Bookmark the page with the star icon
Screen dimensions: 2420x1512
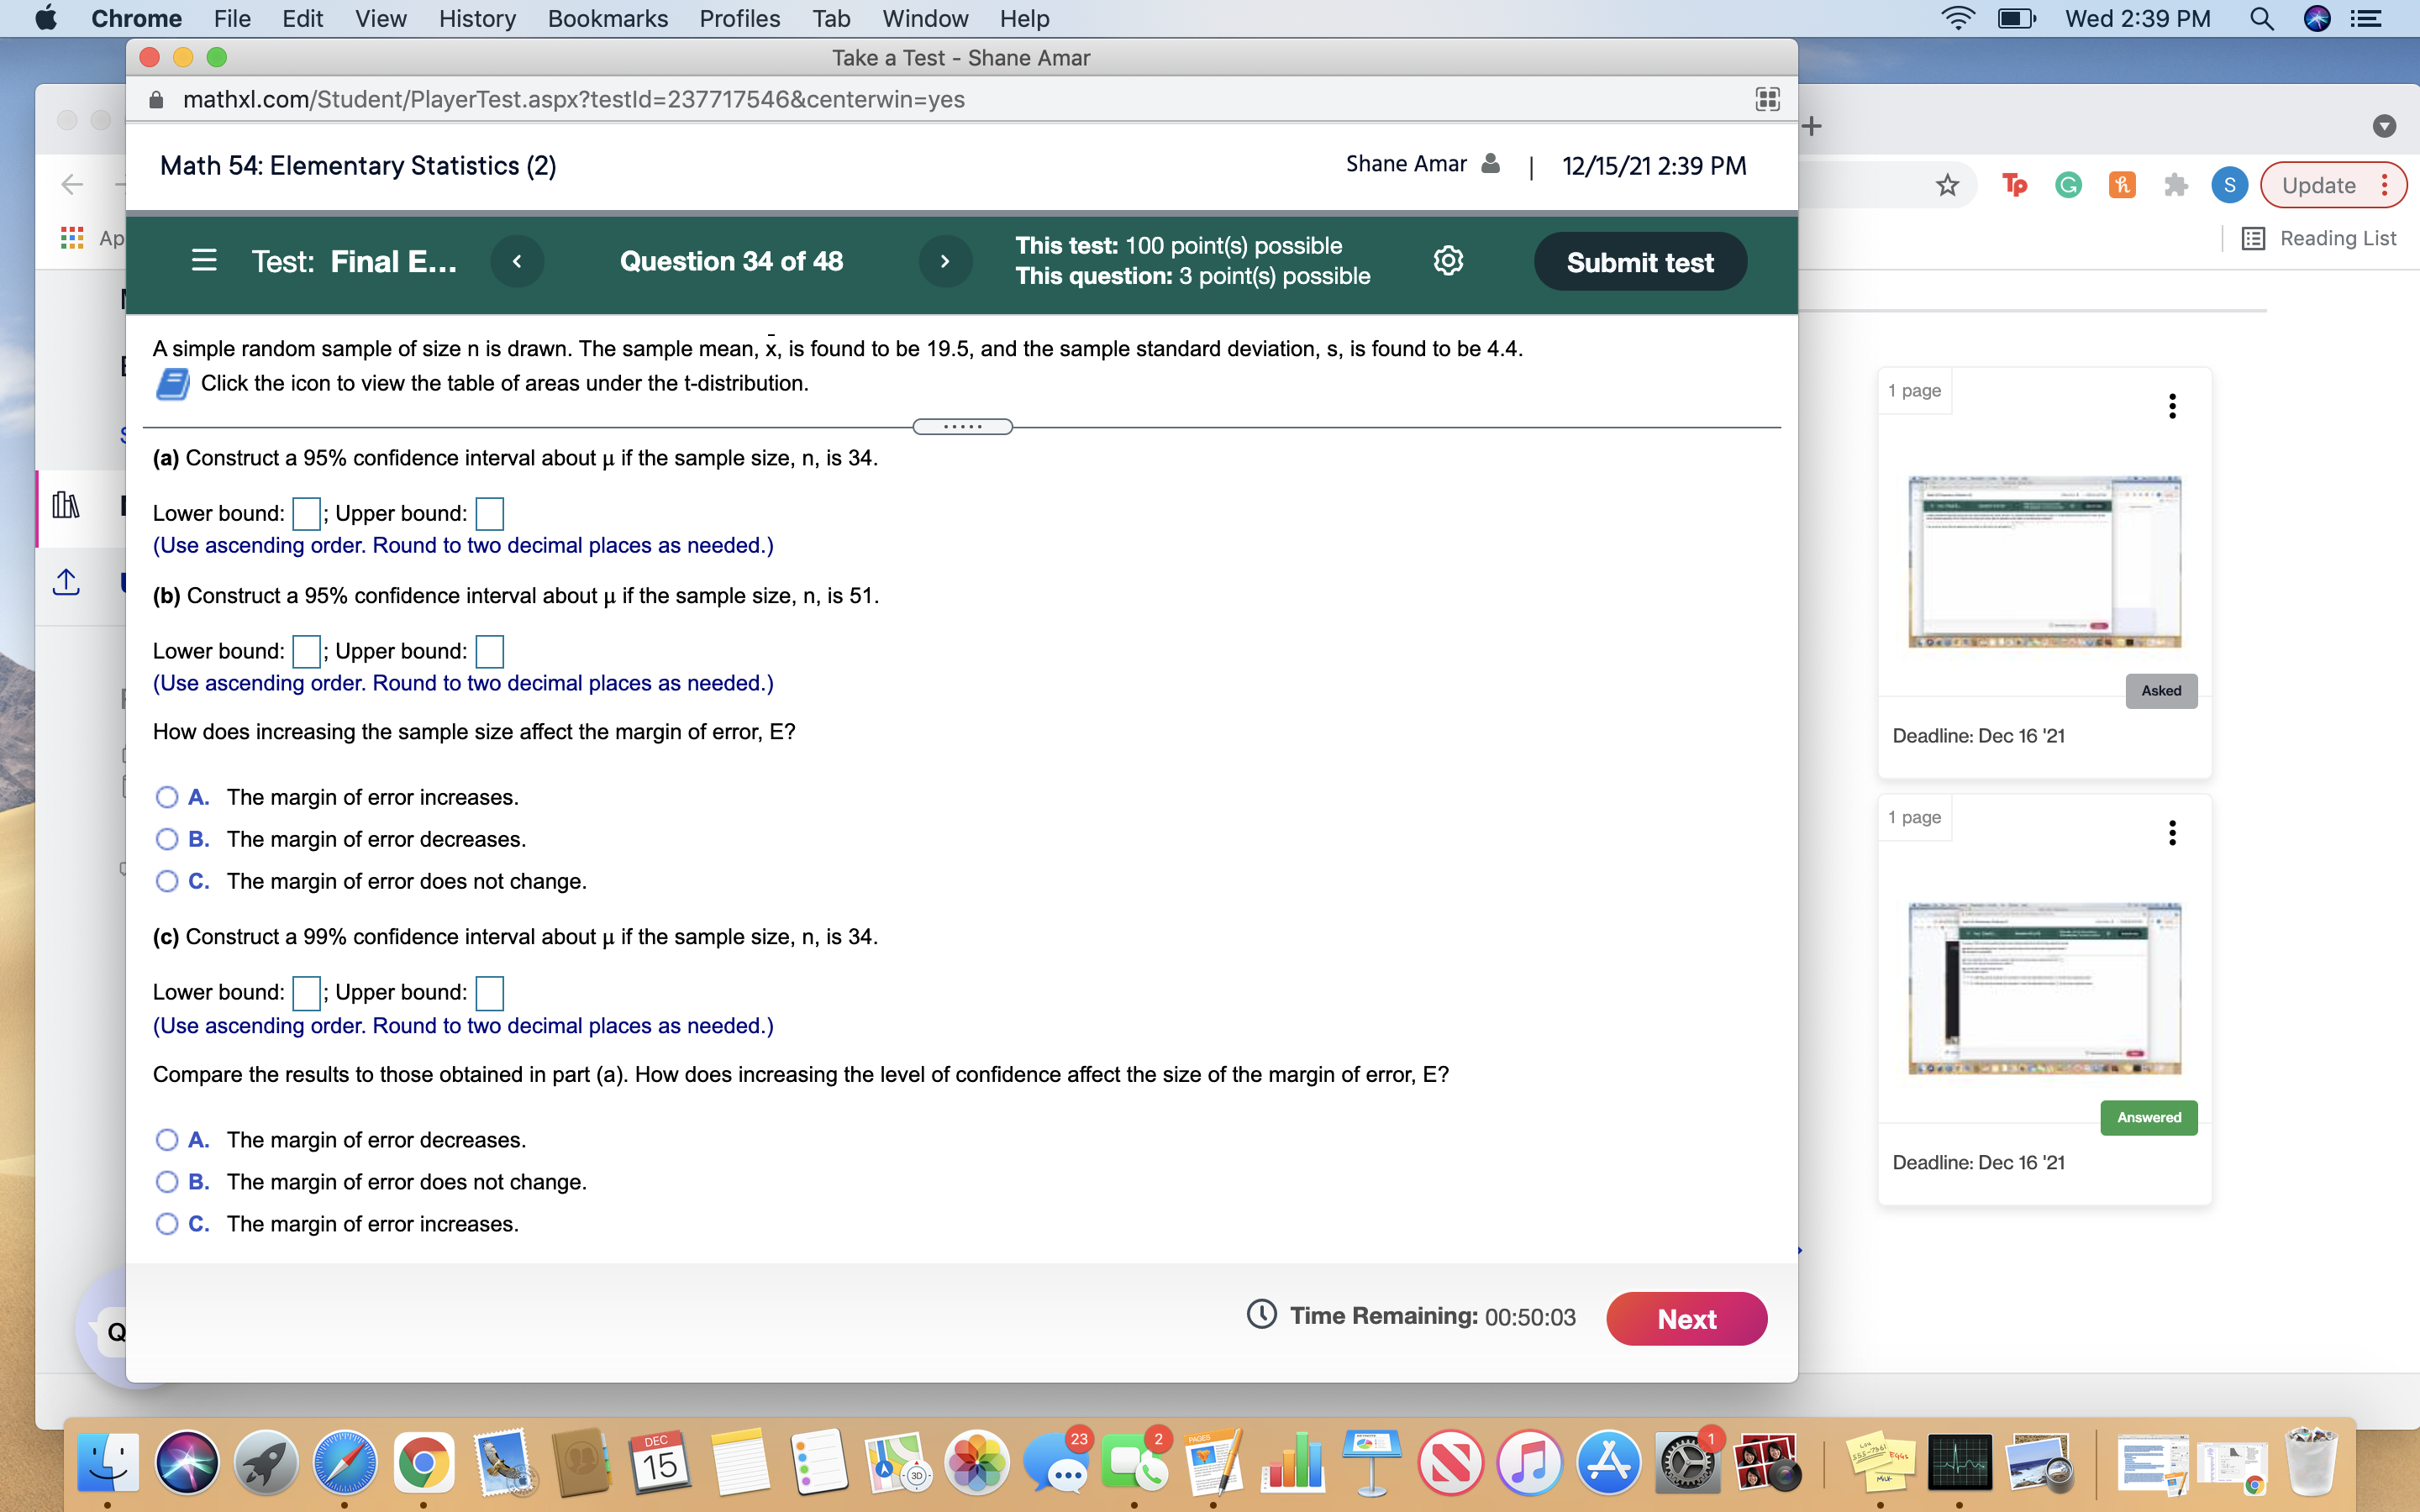(1947, 184)
